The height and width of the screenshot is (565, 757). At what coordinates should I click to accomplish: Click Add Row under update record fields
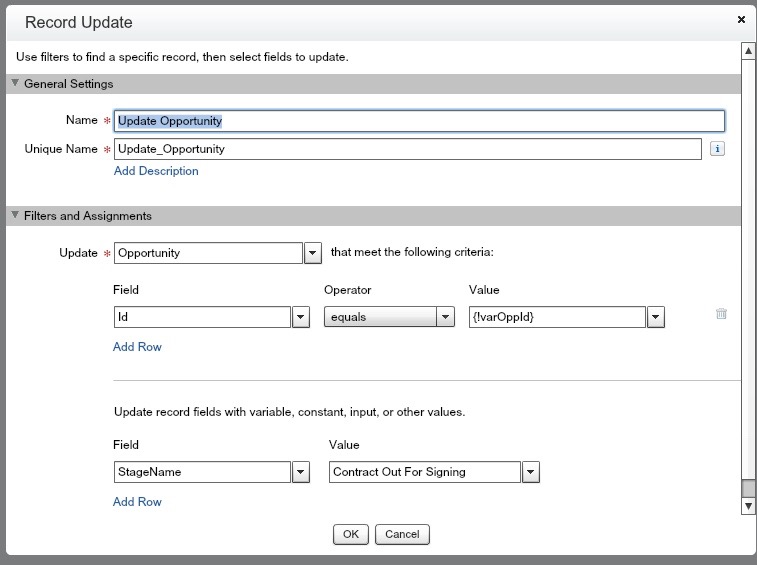(x=137, y=502)
